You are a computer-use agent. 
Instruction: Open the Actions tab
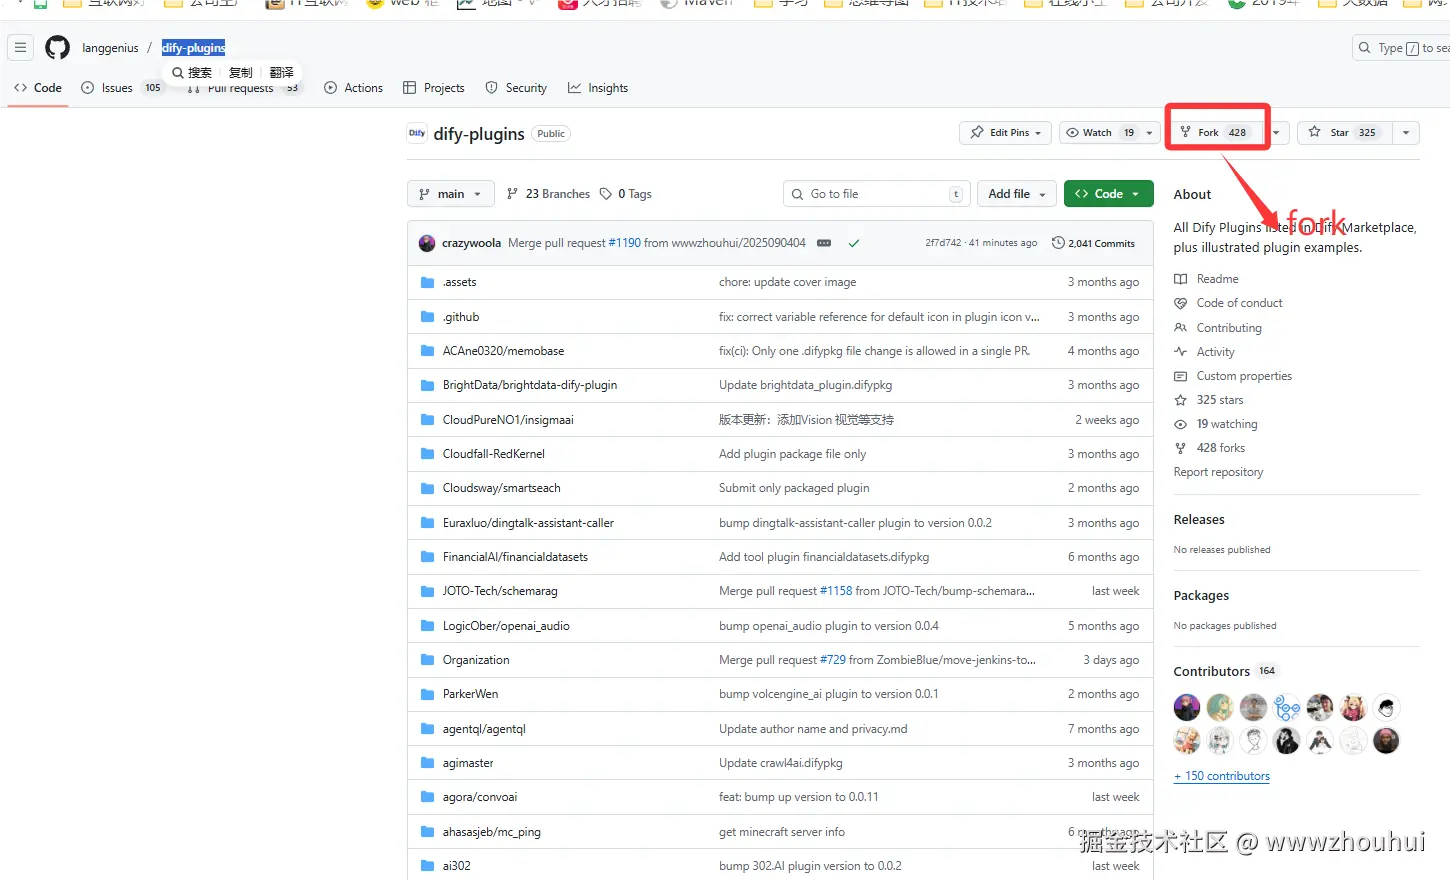click(x=354, y=88)
